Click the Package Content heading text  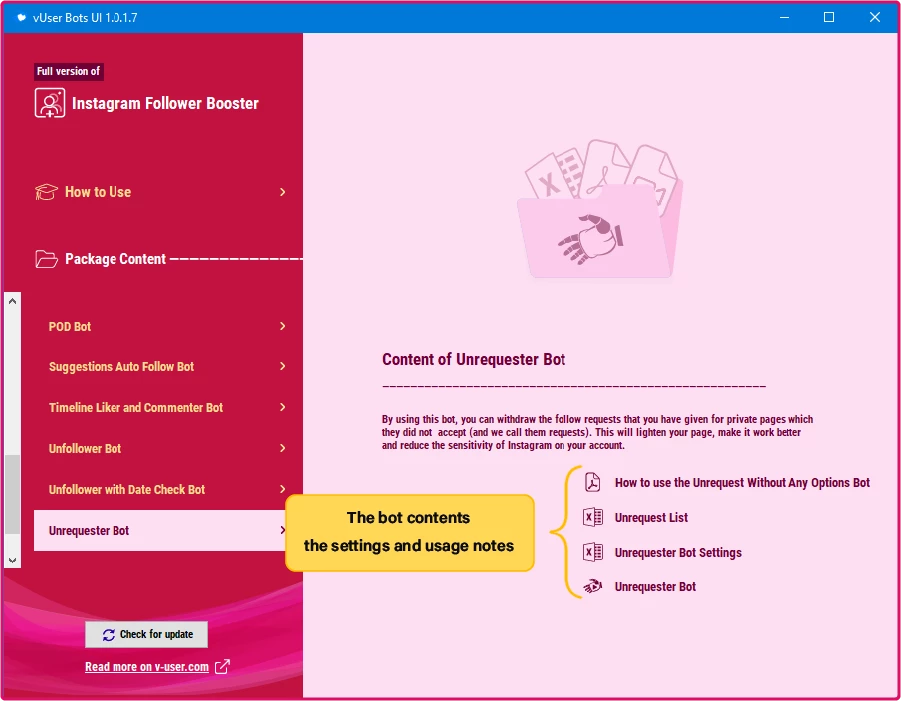[115, 259]
